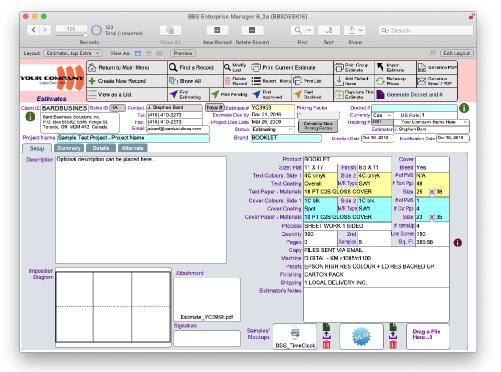501x372 pixels.
Task: Click the Find a Record magnifier icon
Action: point(173,68)
